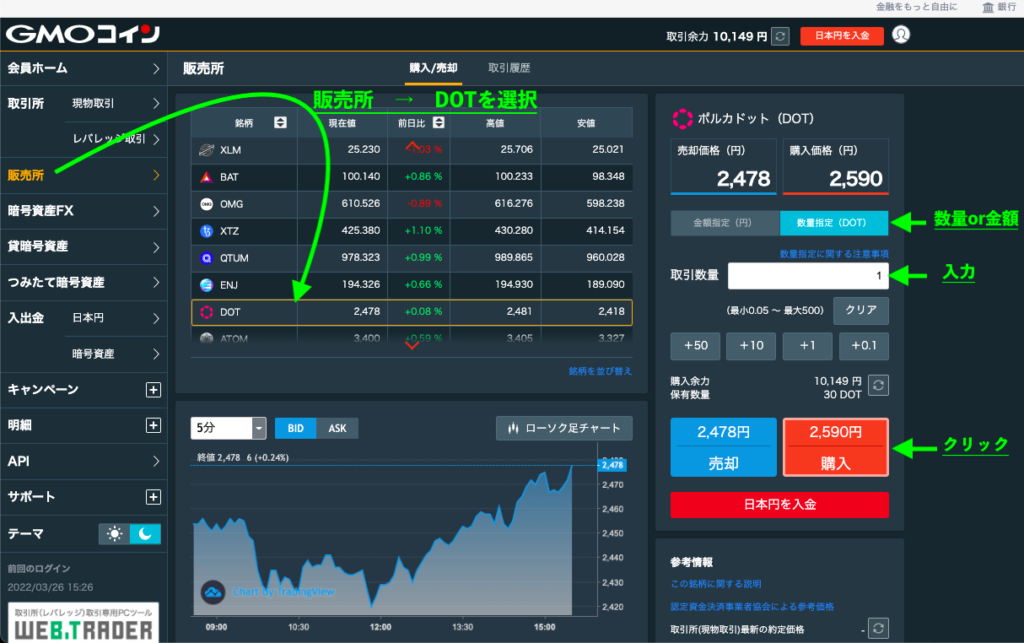Click the XLM coin icon
Screen dimensions: 1024x643
click(206, 150)
